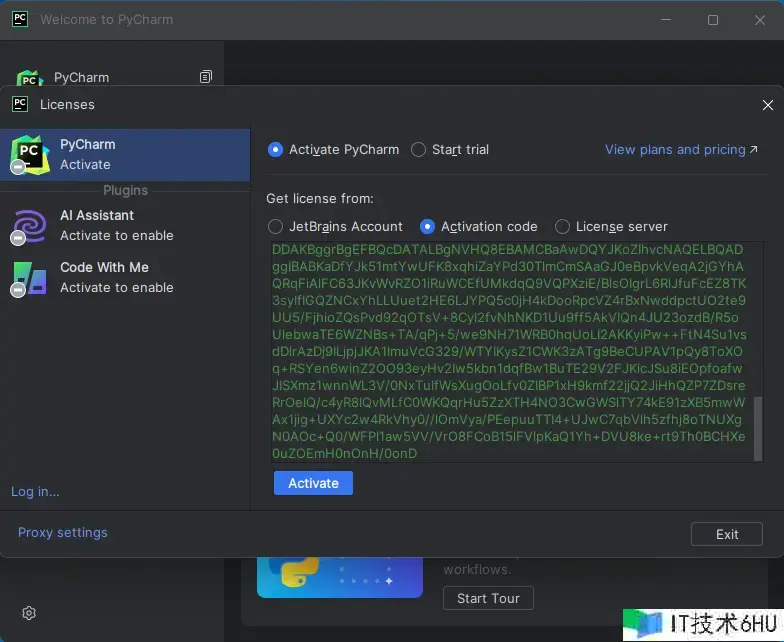The image size is (784, 642).
Task: Select Code With Me plugin entry
Action: point(125,277)
